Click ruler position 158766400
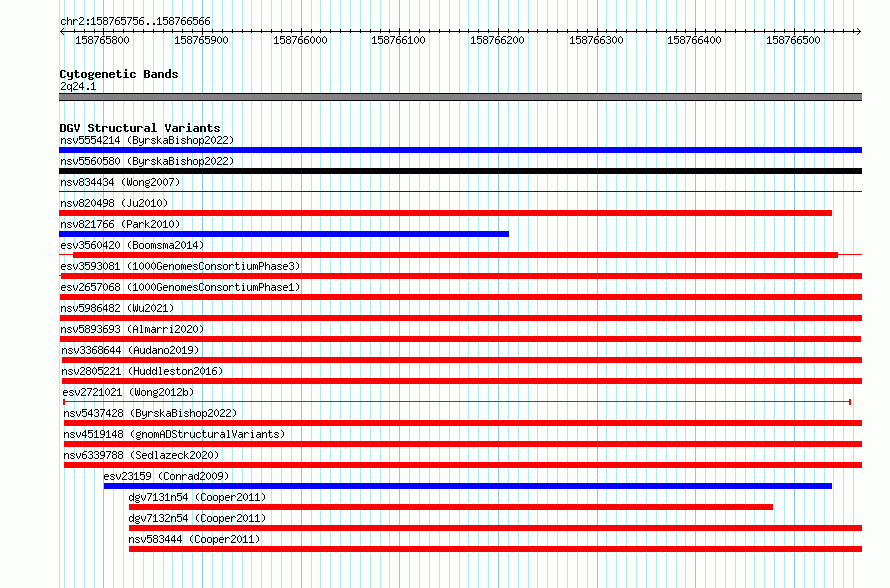Viewport: 890px width, 588px height. [695, 40]
